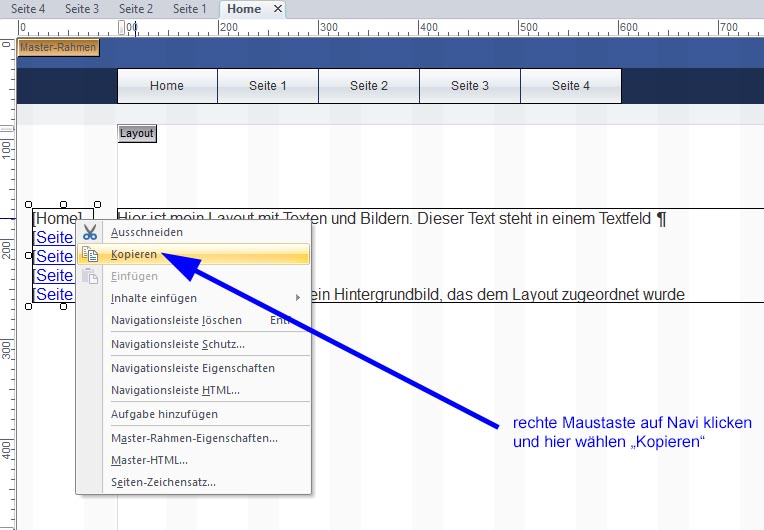
Task: Choose Kopieren from the context menu
Action: [x=134, y=255]
